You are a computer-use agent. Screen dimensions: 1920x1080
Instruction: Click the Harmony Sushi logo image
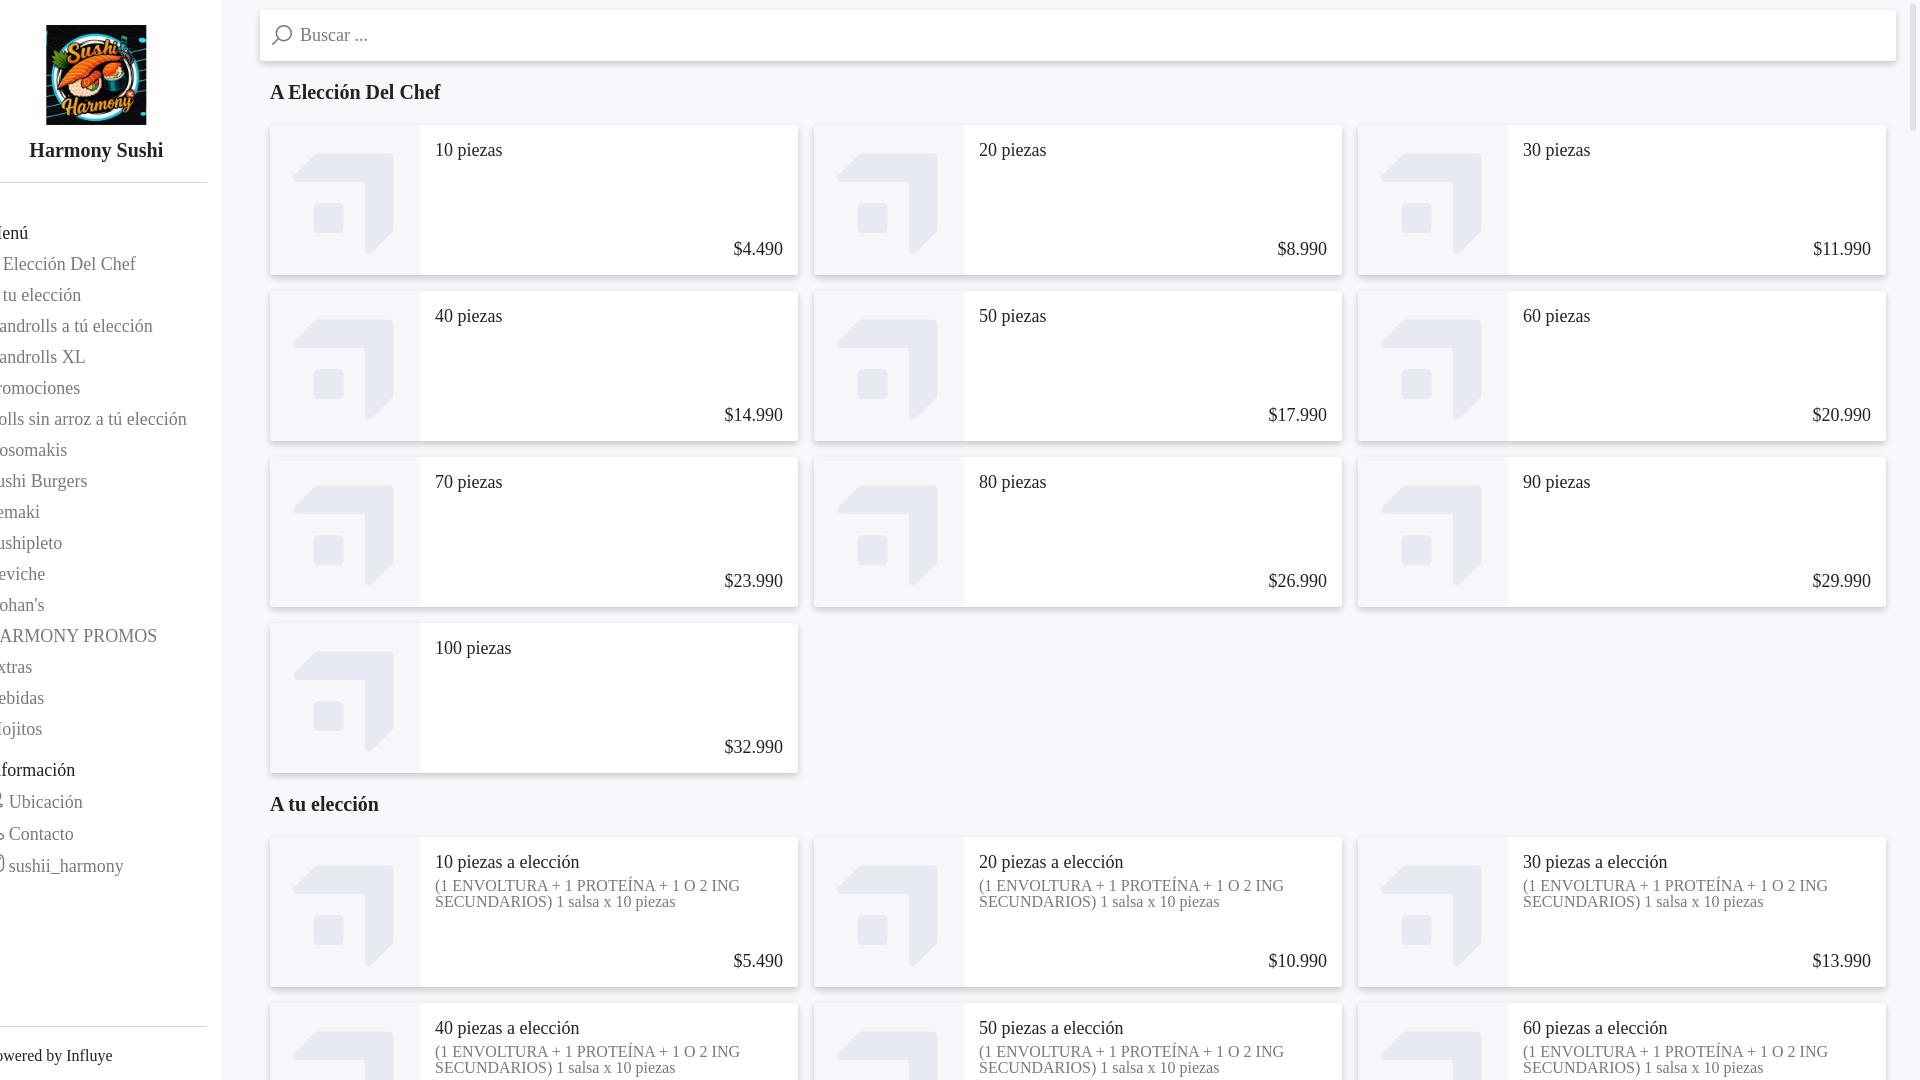(x=96, y=75)
